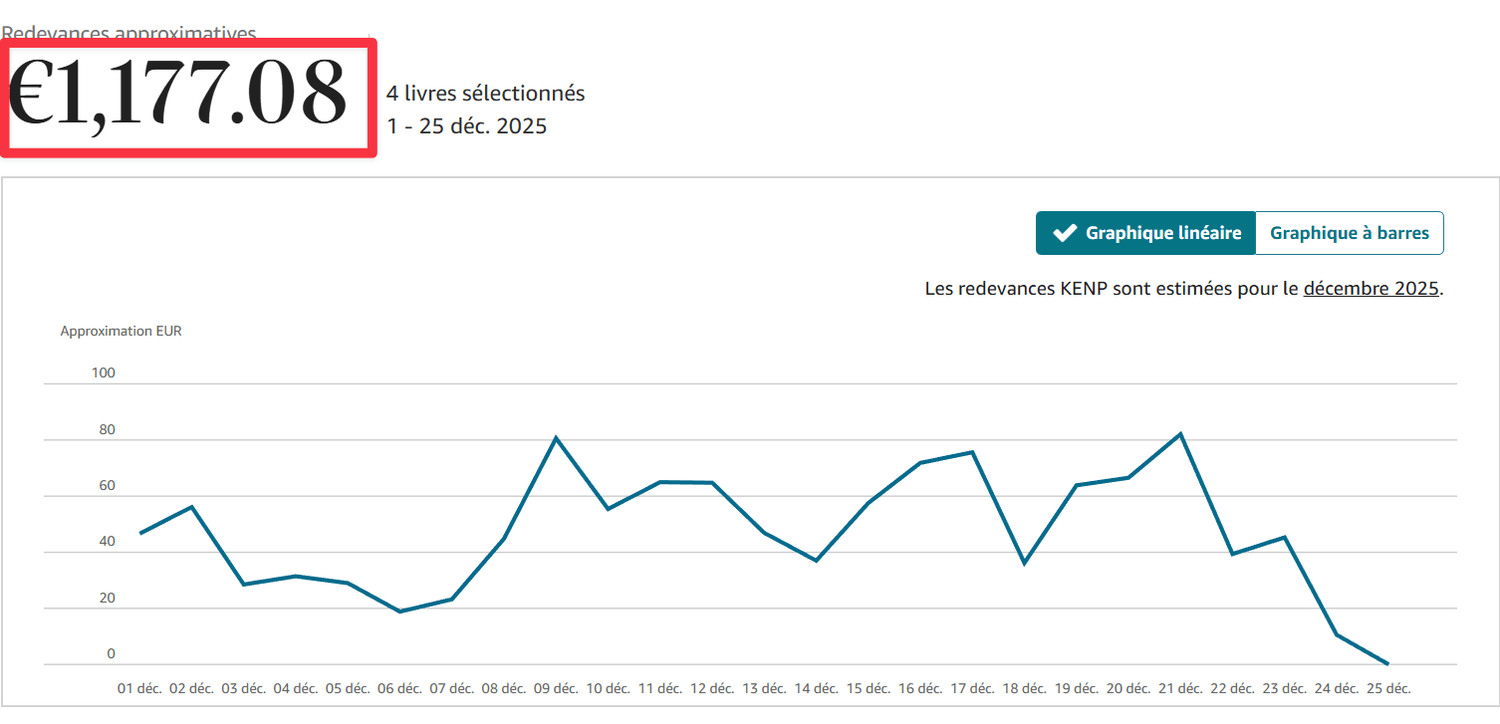The width and height of the screenshot is (1500, 724).
Task: Click the zero data point at 25 déc.
Action: [x=1388, y=663]
